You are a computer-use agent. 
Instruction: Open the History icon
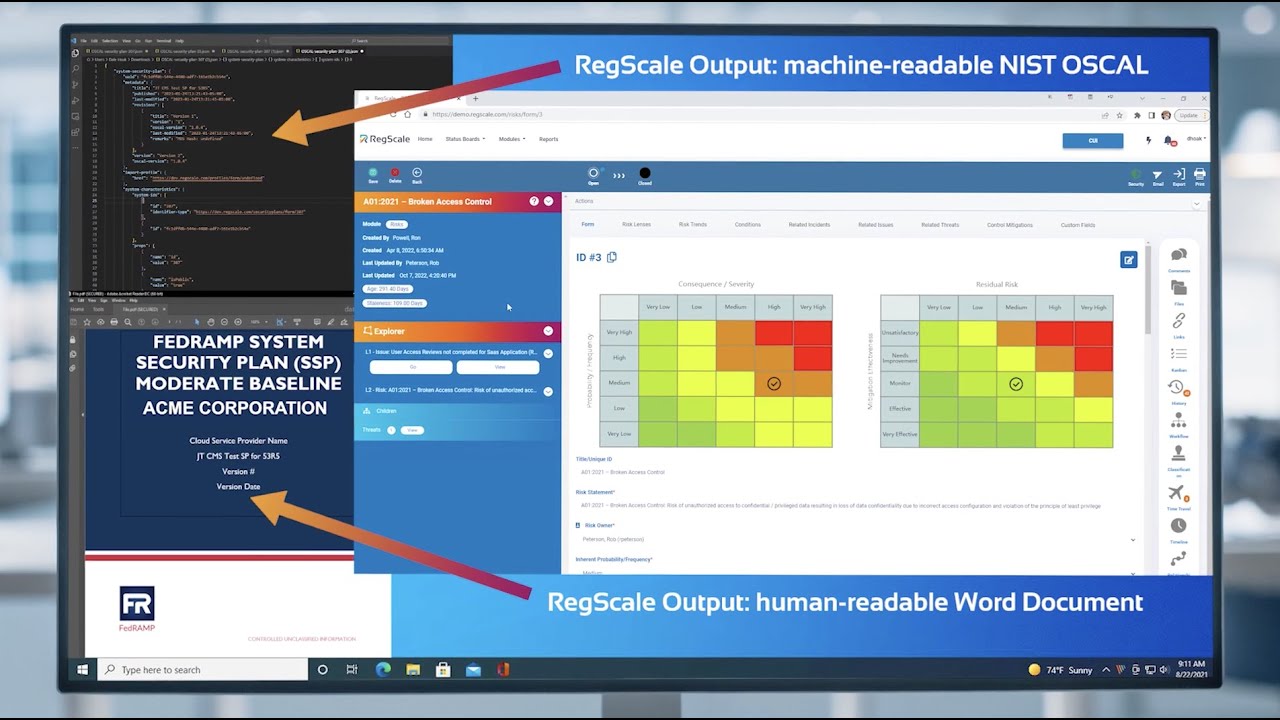pos(1177,387)
